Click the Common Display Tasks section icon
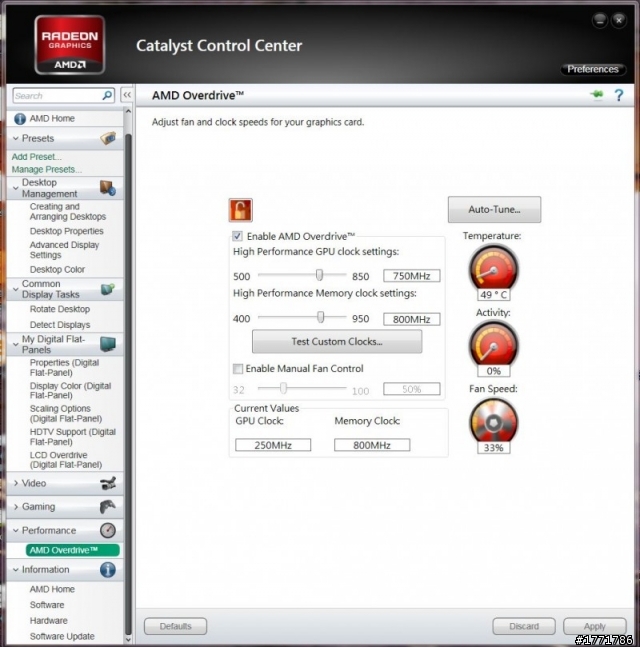This screenshot has width=640, height=648. click(108, 289)
